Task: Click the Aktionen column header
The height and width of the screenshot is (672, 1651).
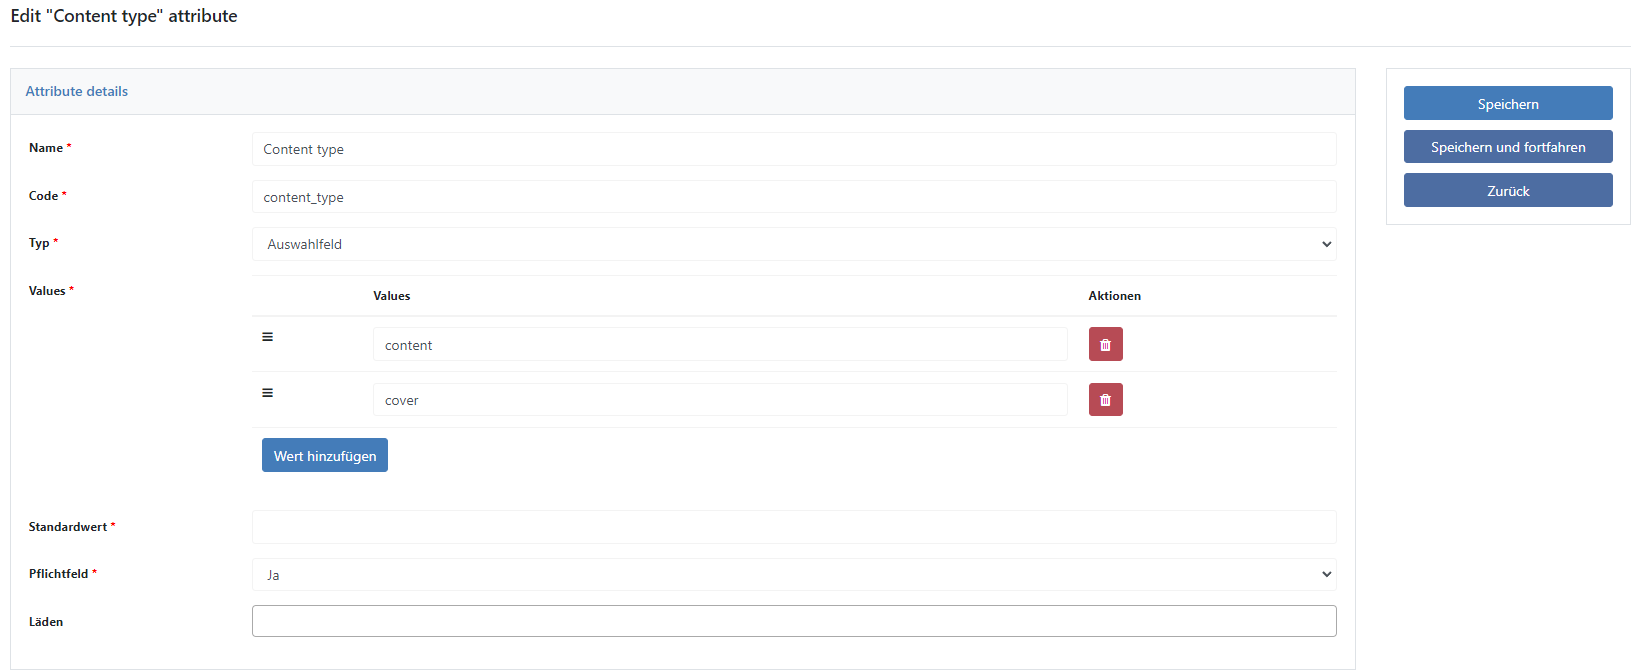Action: point(1115,296)
